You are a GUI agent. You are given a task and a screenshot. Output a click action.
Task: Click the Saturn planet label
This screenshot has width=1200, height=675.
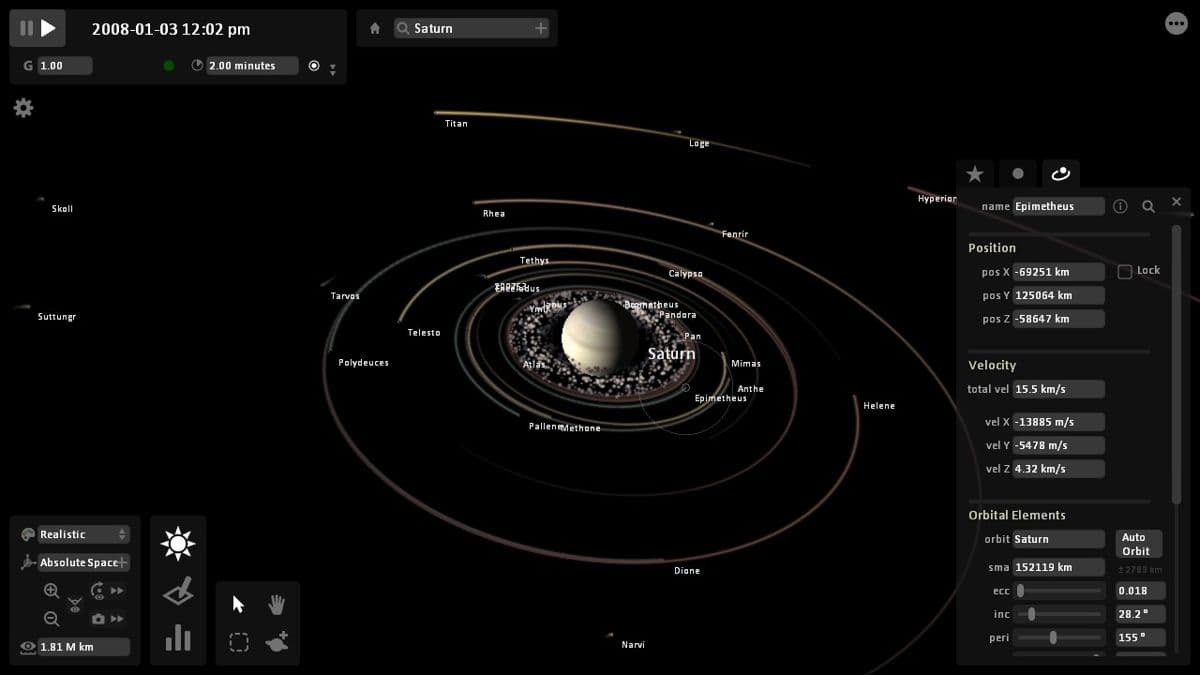pyautogui.click(x=671, y=354)
